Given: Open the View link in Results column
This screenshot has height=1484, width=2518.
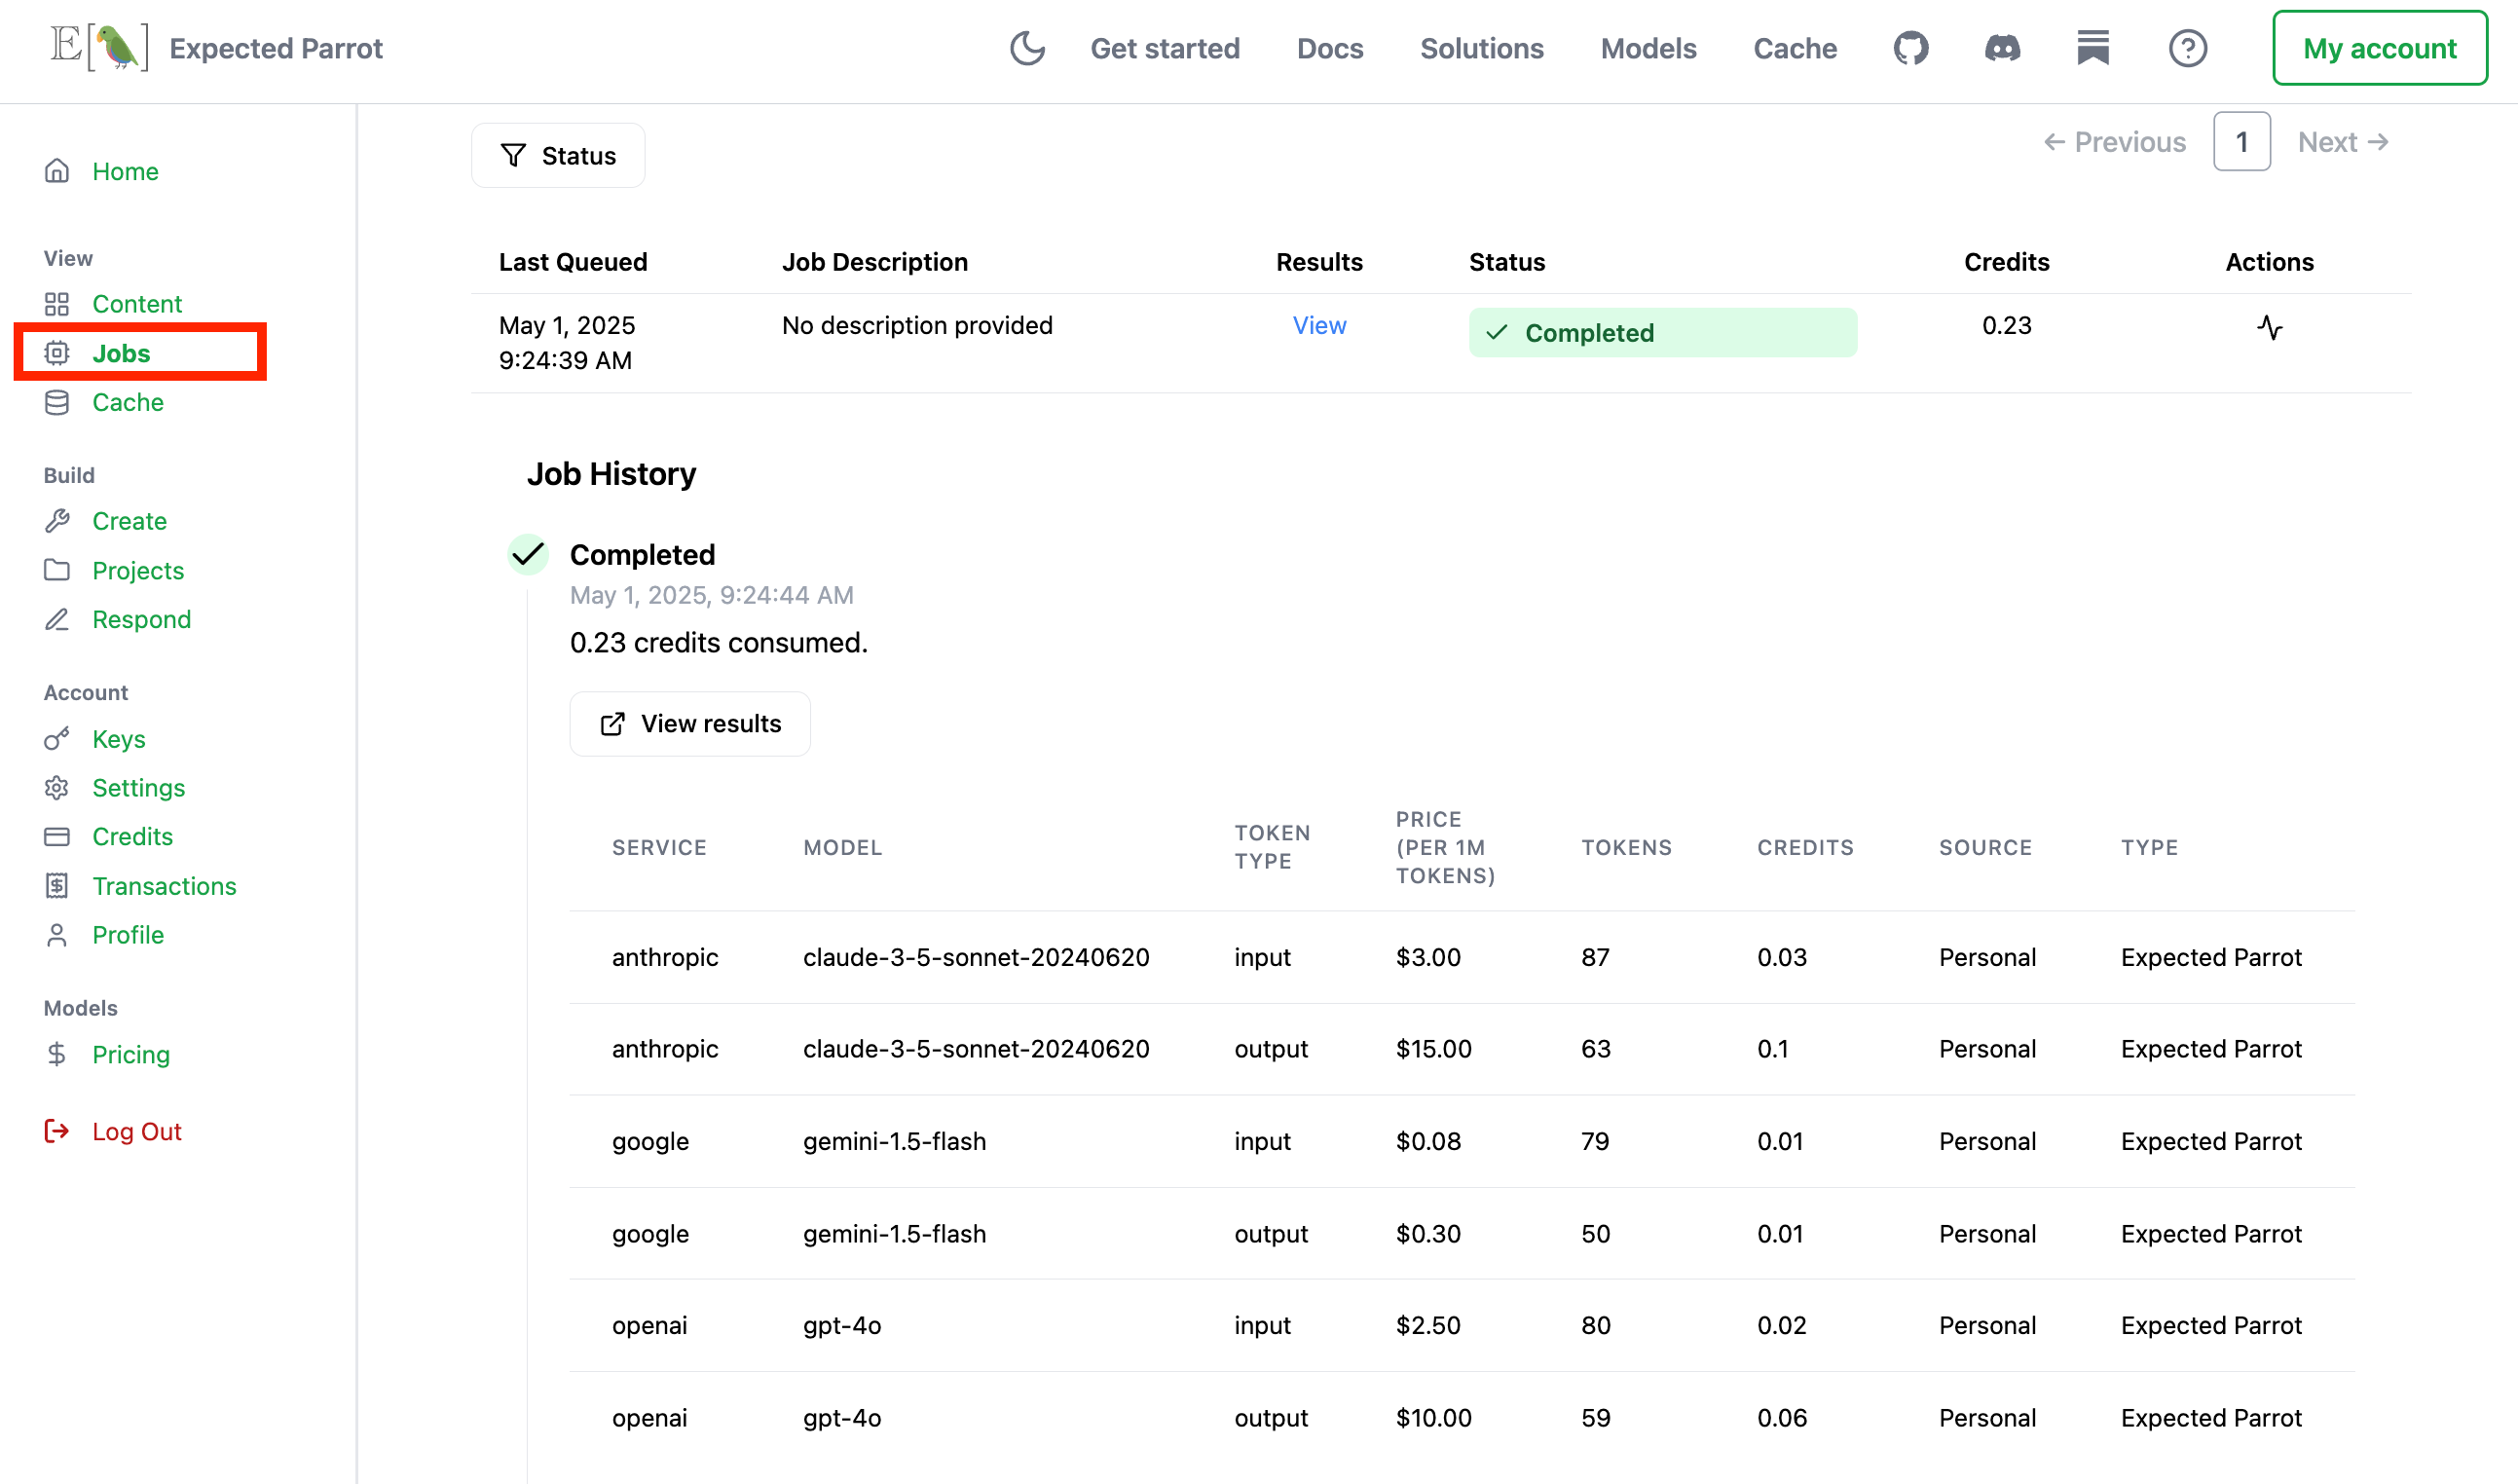Looking at the screenshot, I should point(1318,325).
